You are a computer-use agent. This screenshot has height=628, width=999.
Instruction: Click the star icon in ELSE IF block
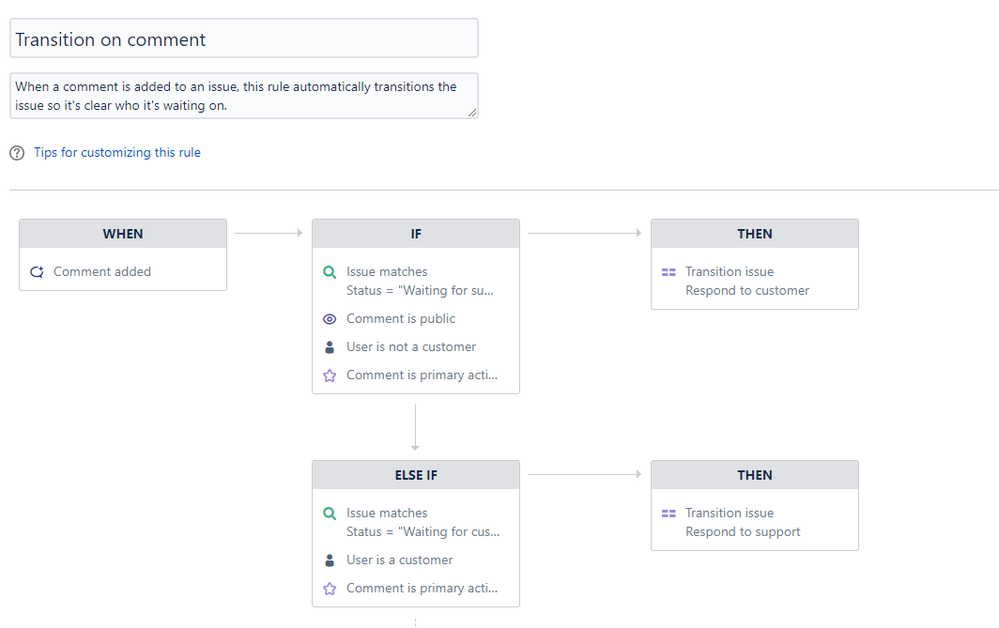(330, 589)
